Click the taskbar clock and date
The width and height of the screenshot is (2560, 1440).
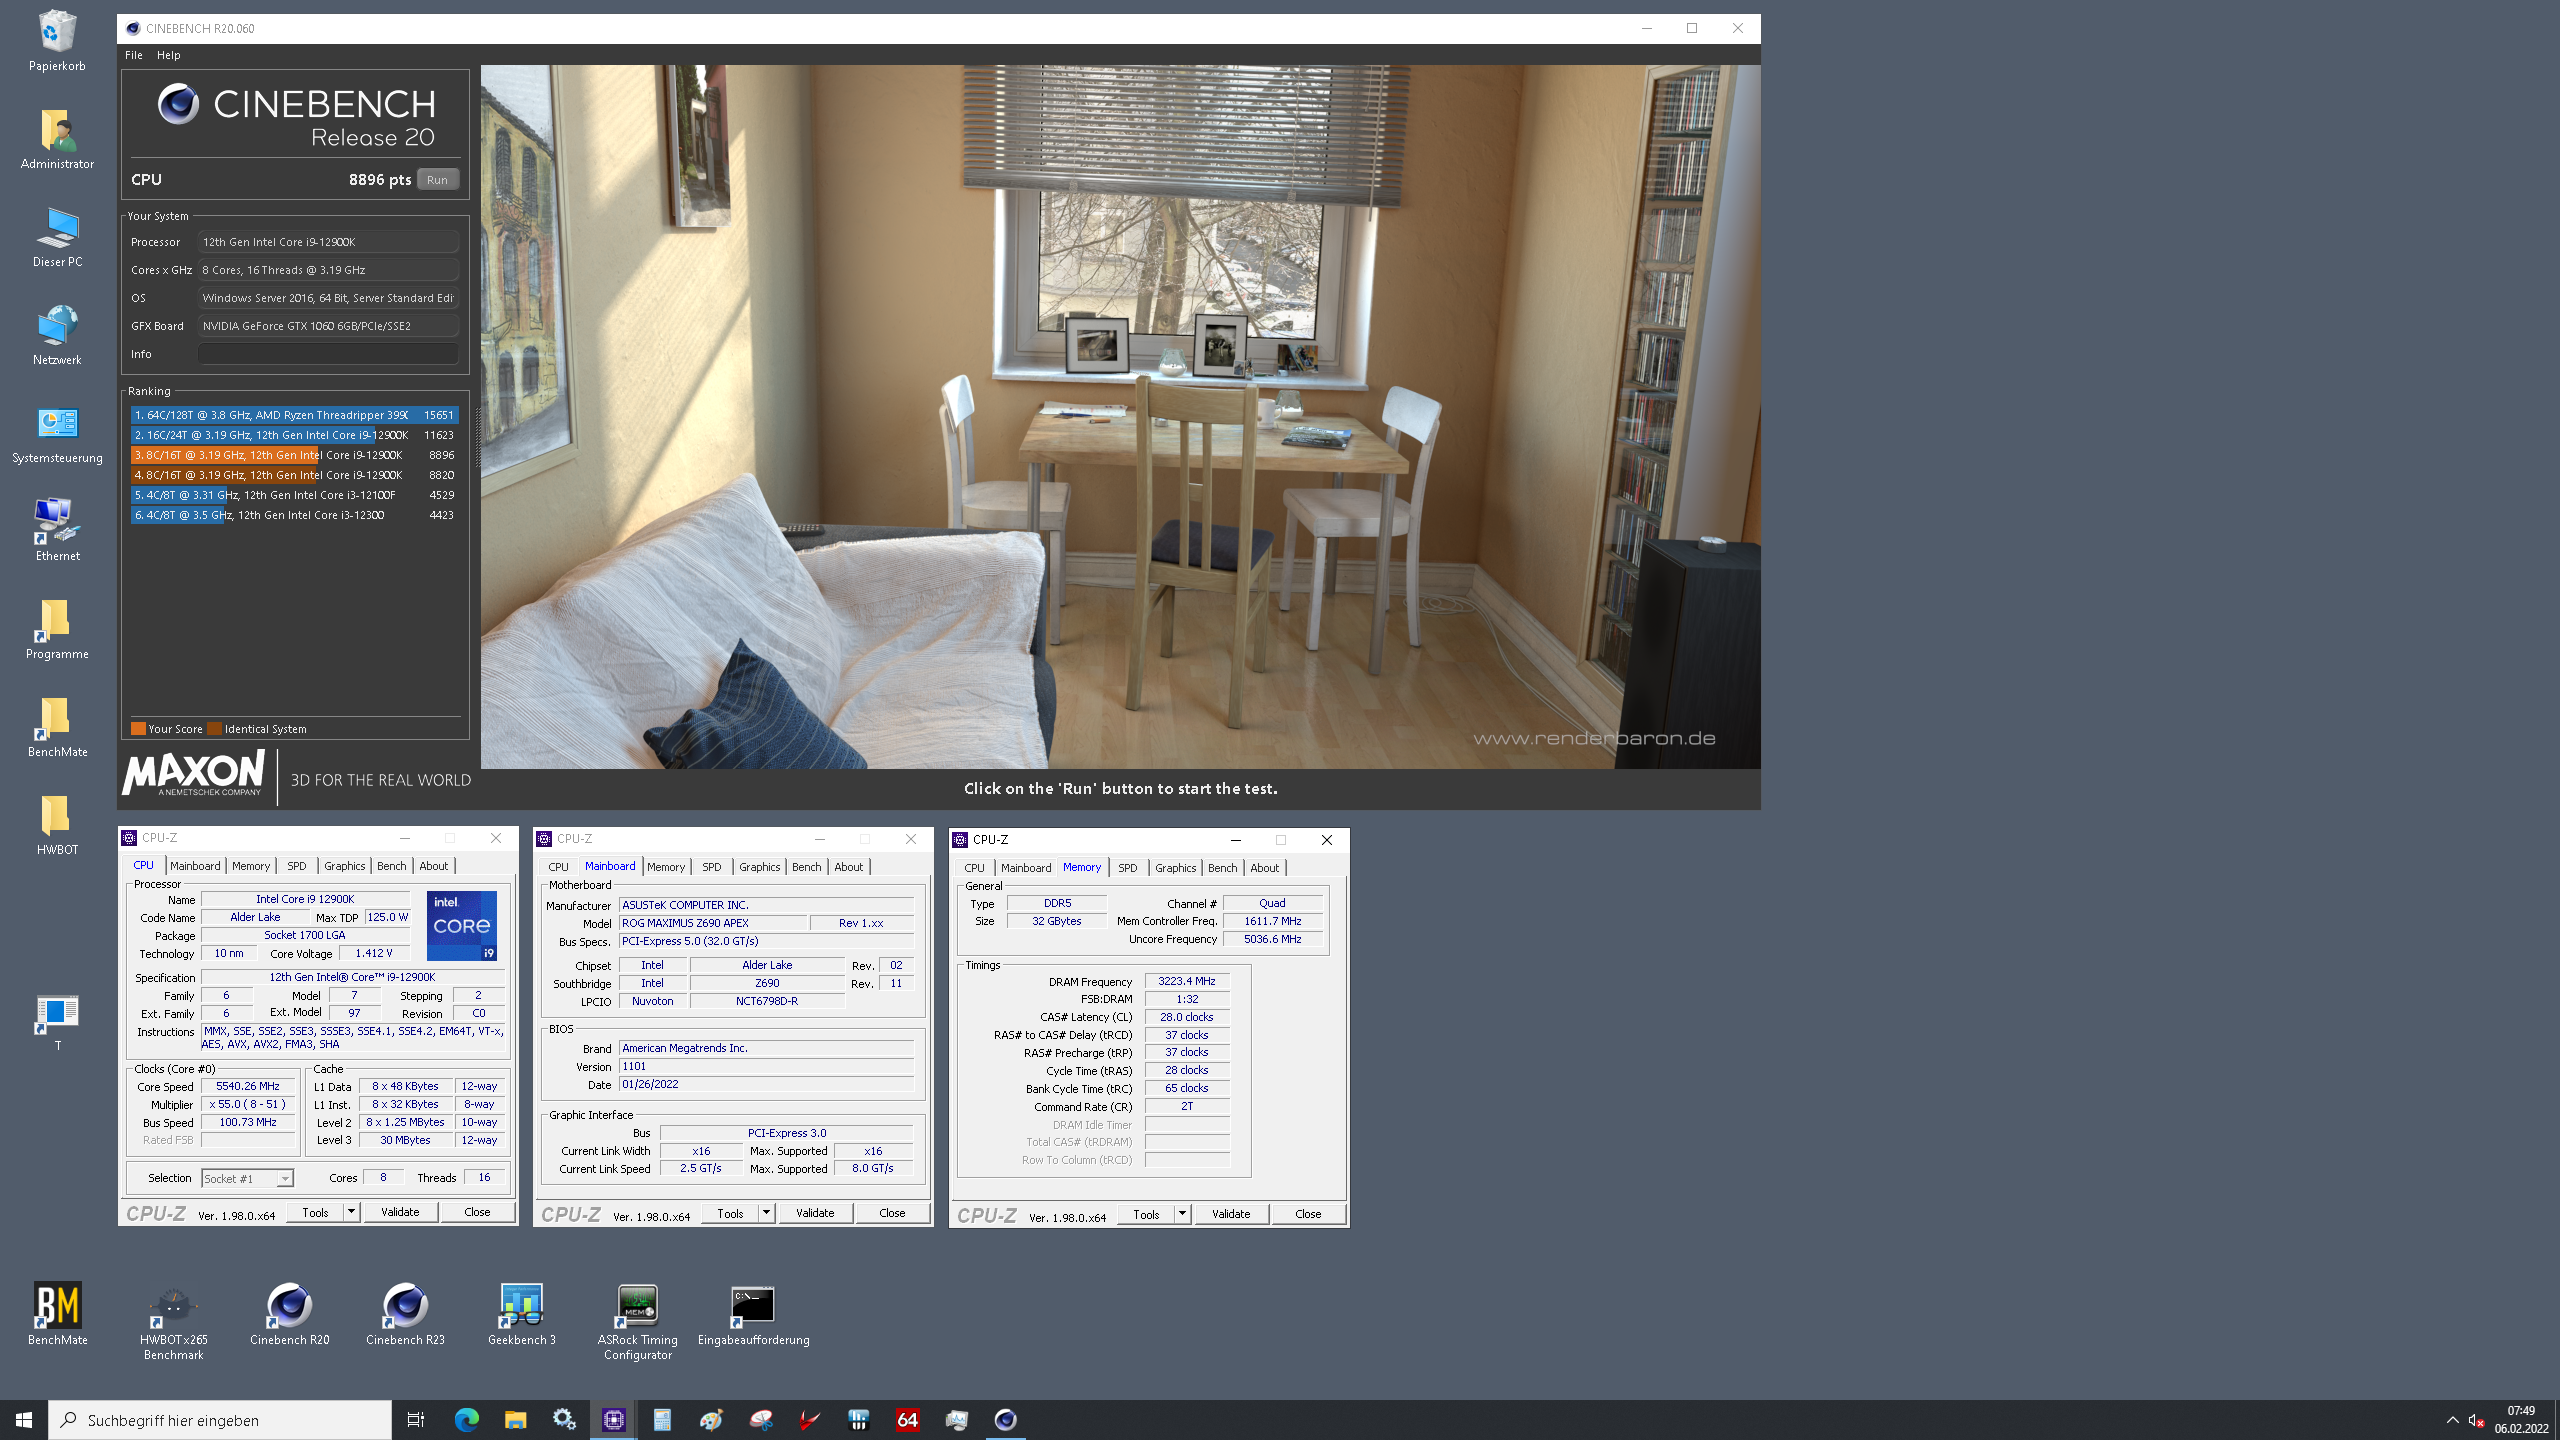pyautogui.click(x=2521, y=1420)
